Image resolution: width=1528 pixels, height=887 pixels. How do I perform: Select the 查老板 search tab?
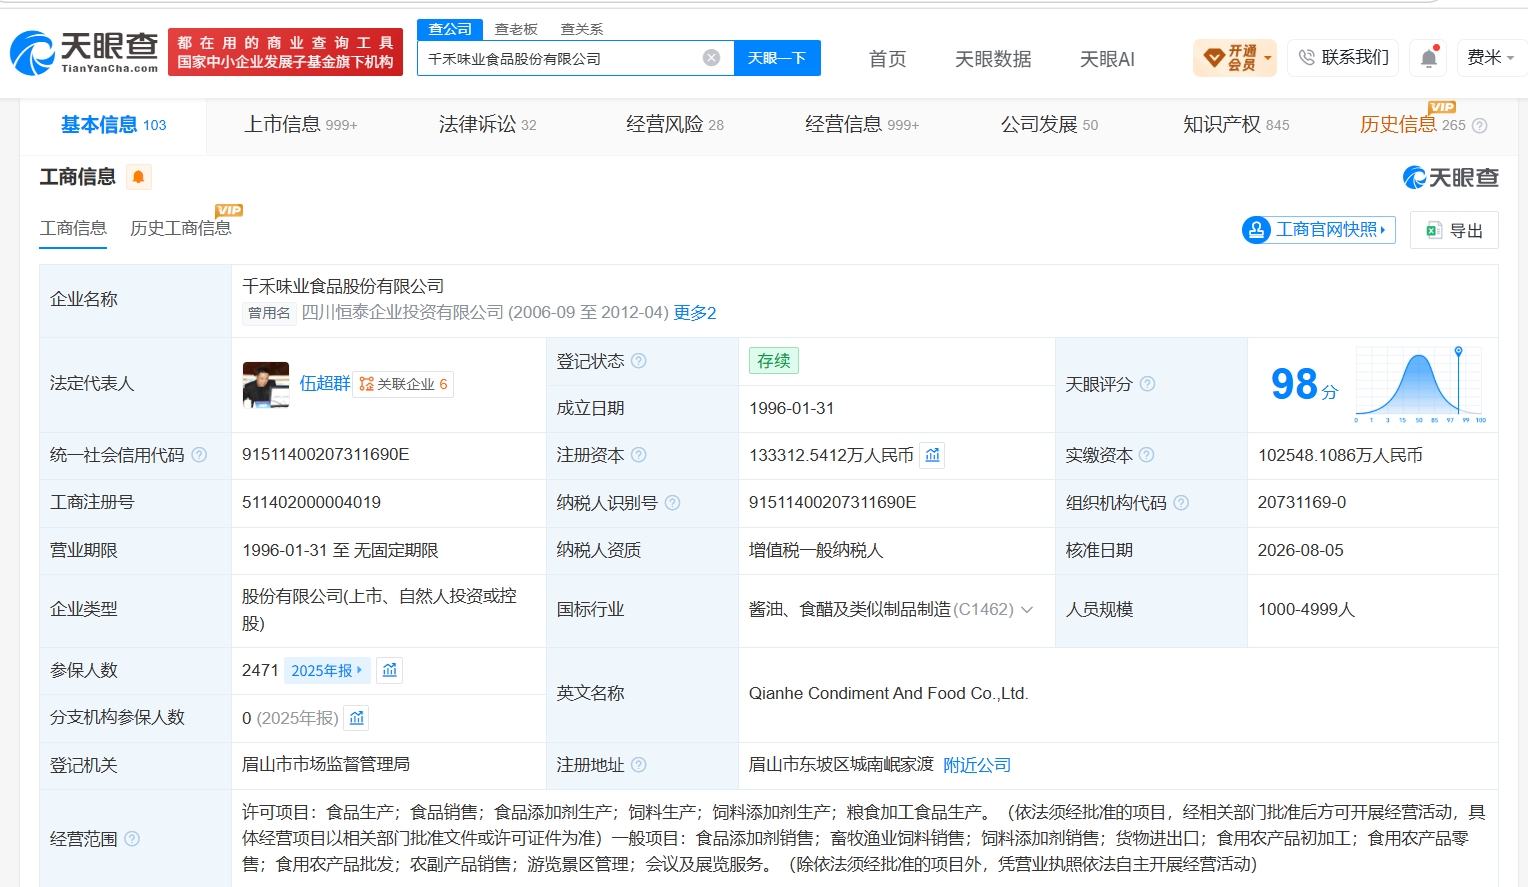516,29
